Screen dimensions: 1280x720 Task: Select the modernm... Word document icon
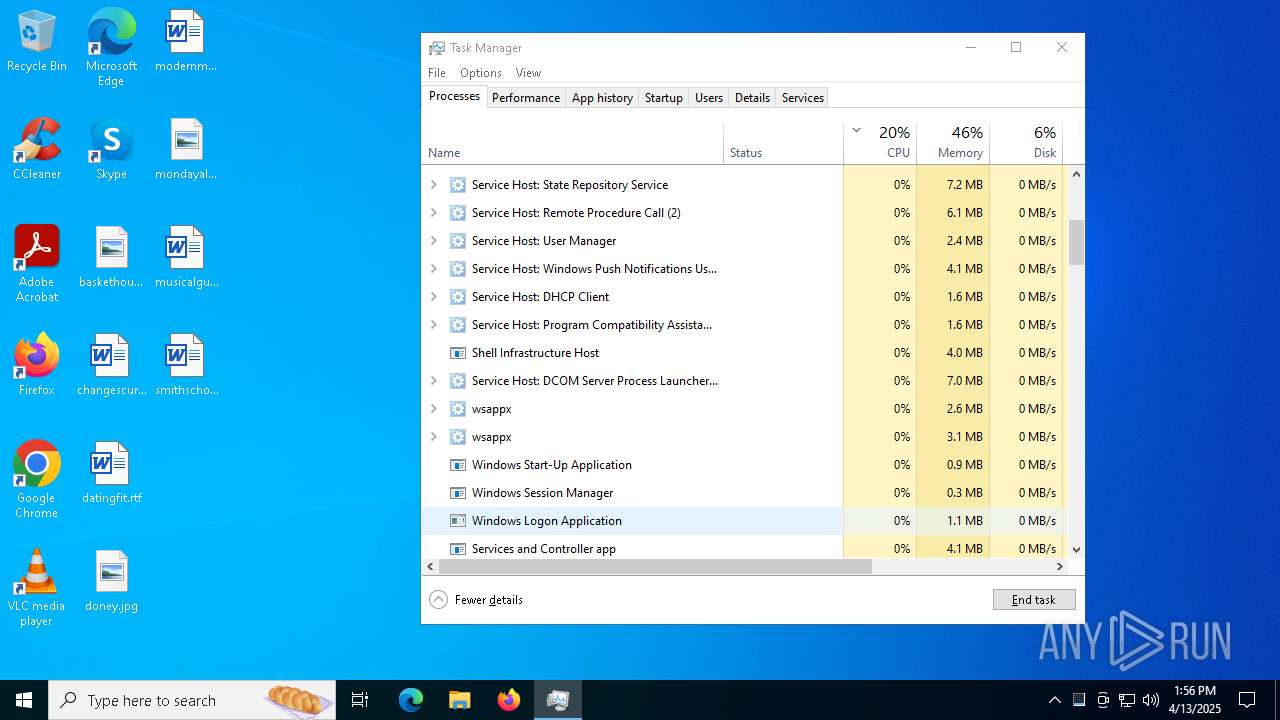point(185,41)
